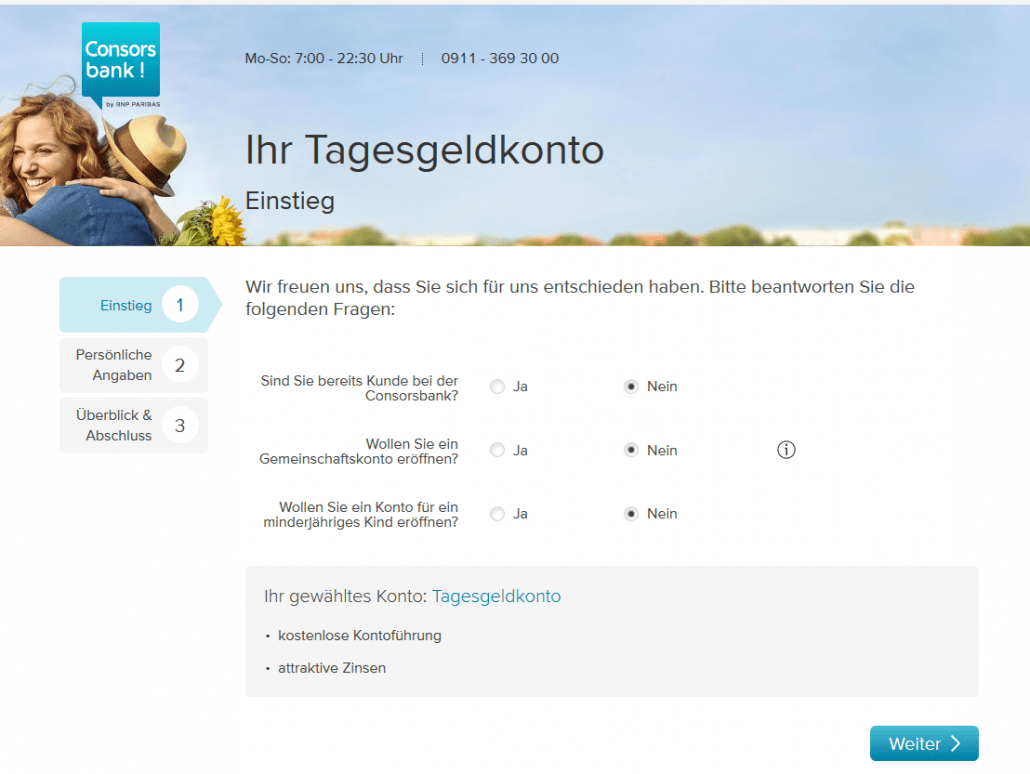Screen dimensions: 1030x774
Task: Click the question about minderjähriges Kind
Action: pos(361,514)
